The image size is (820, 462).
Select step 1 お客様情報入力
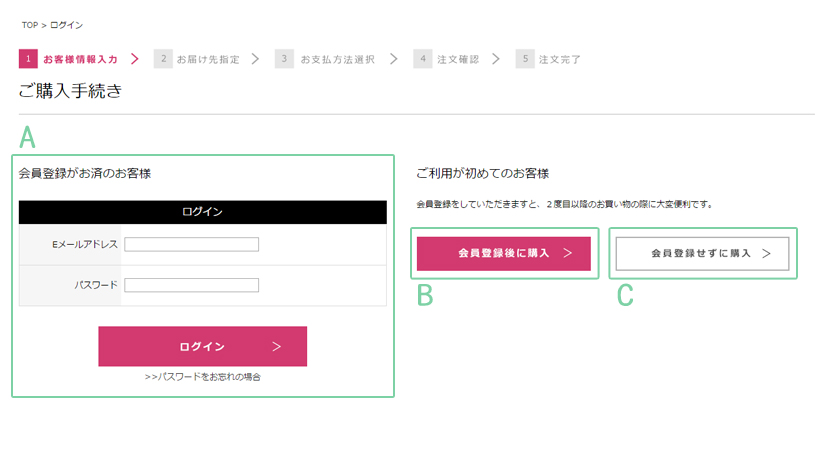click(x=80, y=59)
